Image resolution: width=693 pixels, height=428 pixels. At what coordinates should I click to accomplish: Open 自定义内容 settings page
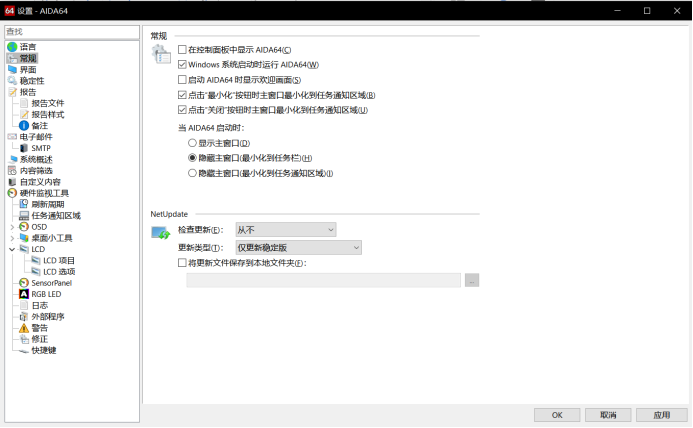pos(40,182)
